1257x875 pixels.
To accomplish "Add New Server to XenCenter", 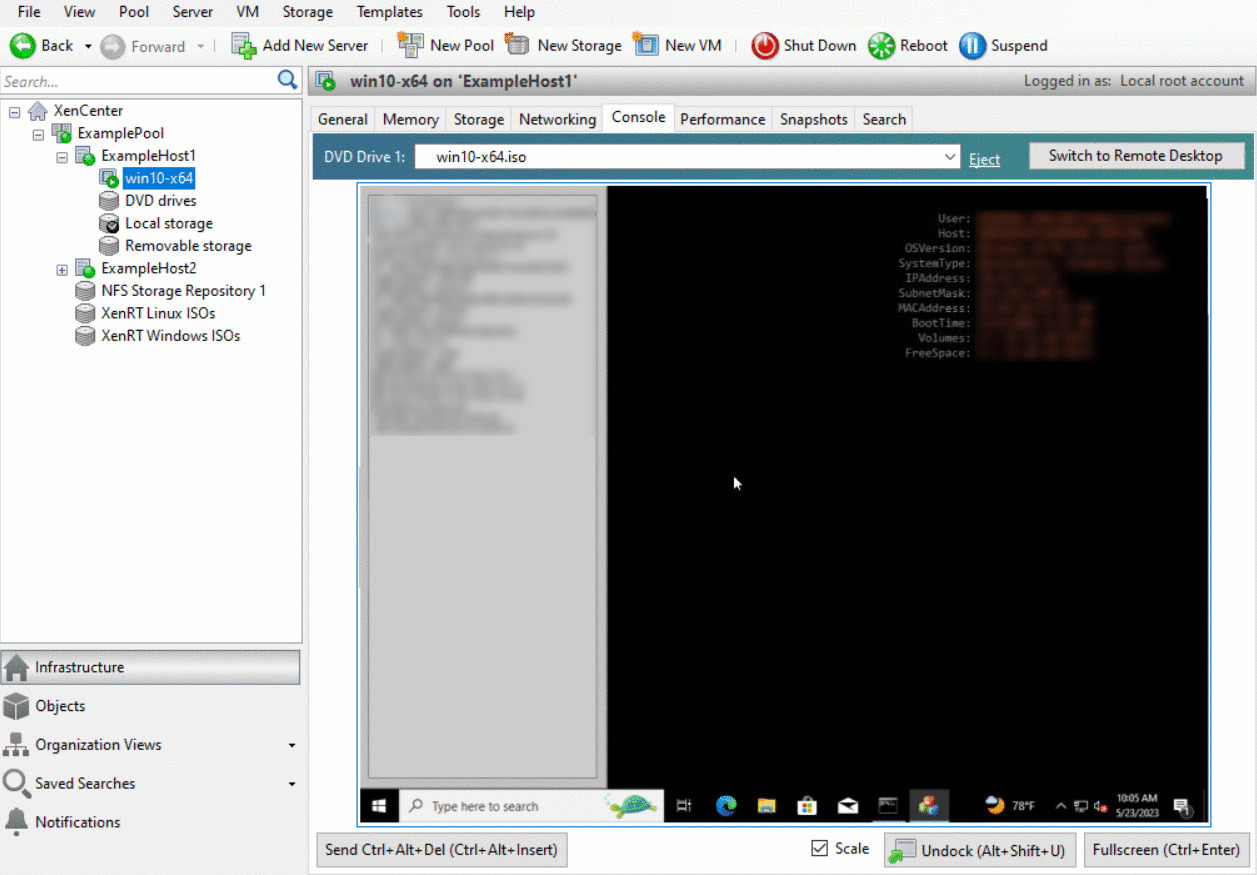I will [x=300, y=45].
